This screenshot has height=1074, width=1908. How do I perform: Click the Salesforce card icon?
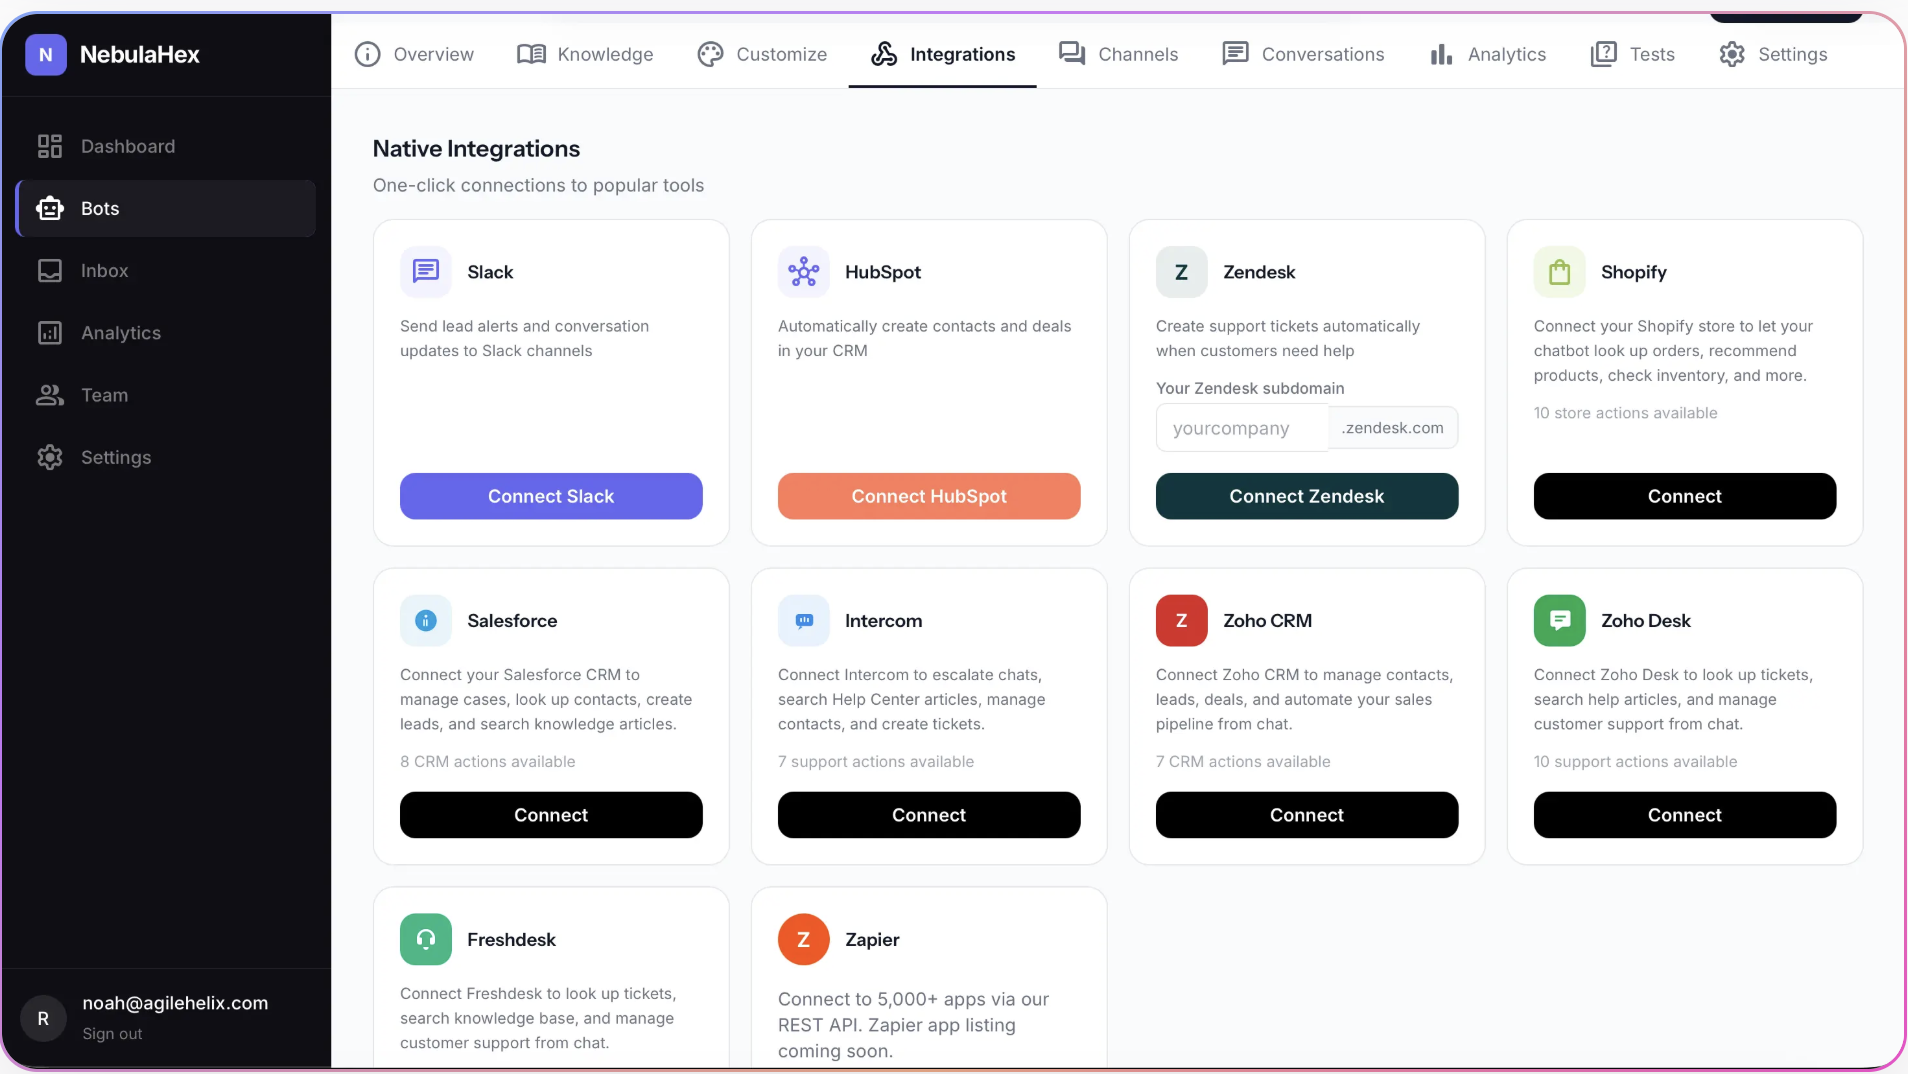426,621
